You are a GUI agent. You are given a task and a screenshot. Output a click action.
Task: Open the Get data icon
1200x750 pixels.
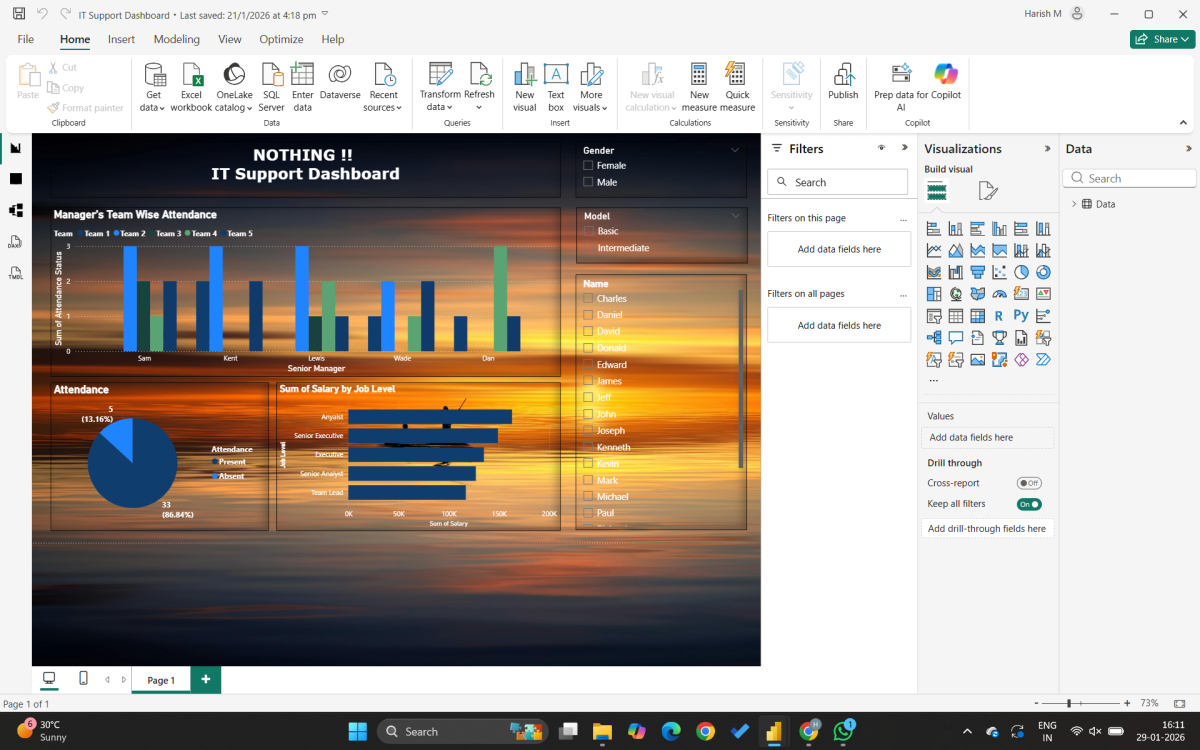pos(154,76)
